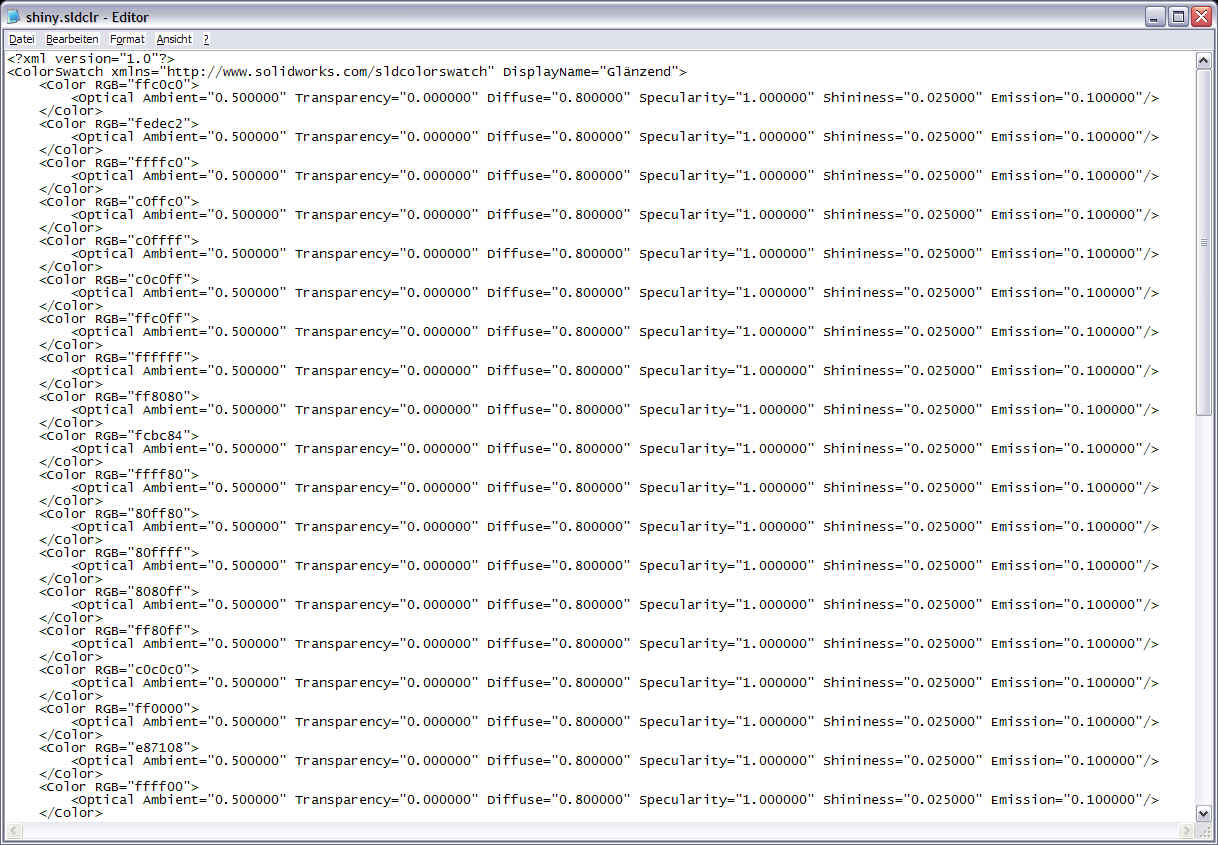Click the vertical scrollbar thumb
Viewport: 1218px width, 845px height.
click(x=1204, y=241)
